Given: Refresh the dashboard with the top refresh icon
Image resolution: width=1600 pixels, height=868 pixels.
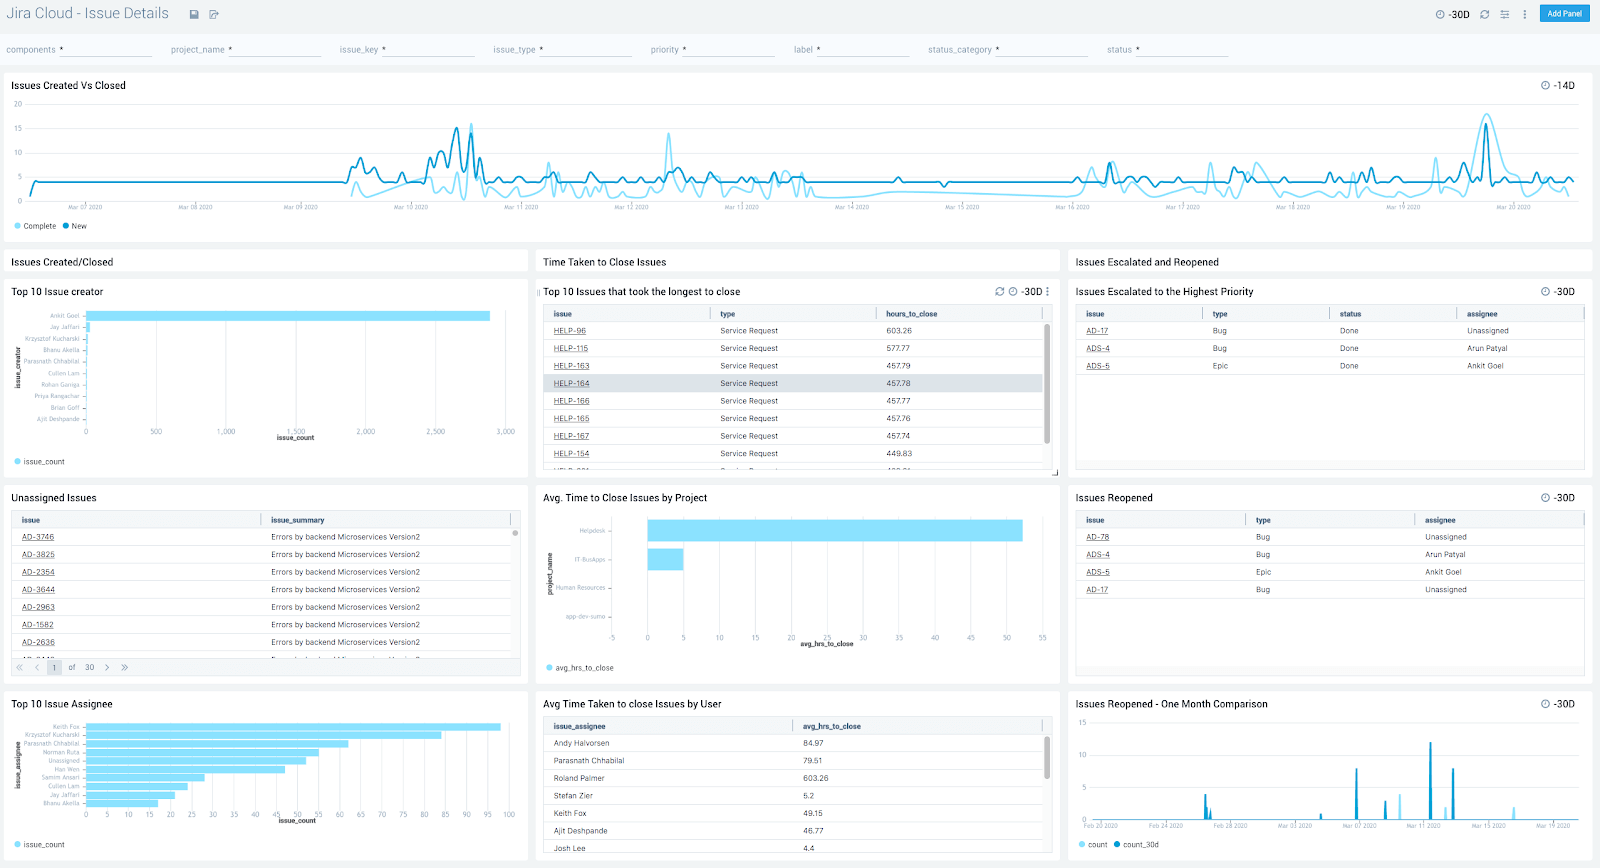Looking at the screenshot, I should 1485,14.
